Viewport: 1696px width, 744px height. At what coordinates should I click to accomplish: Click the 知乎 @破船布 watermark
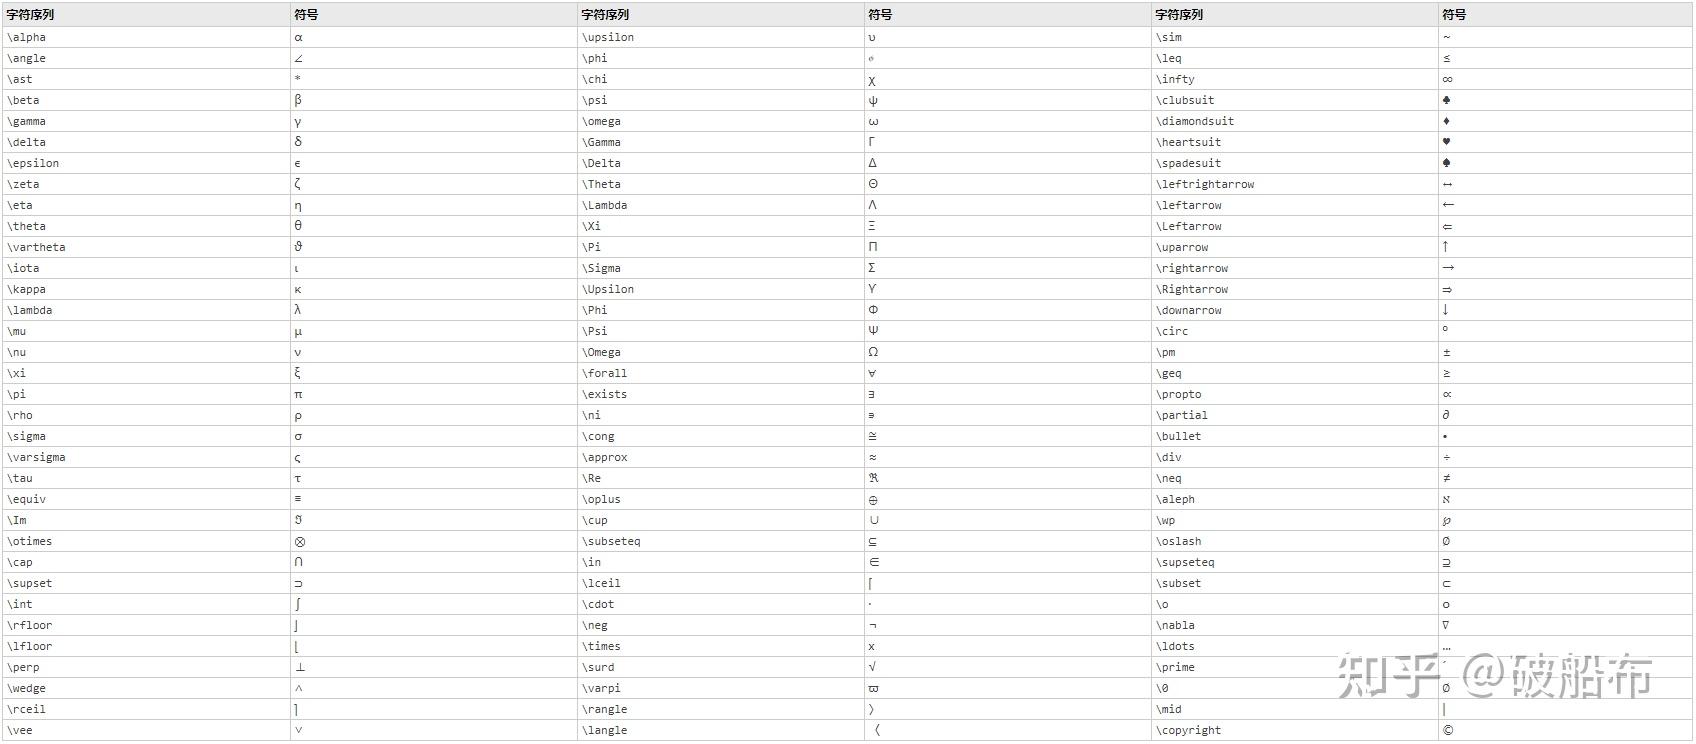click(1495, 677)
